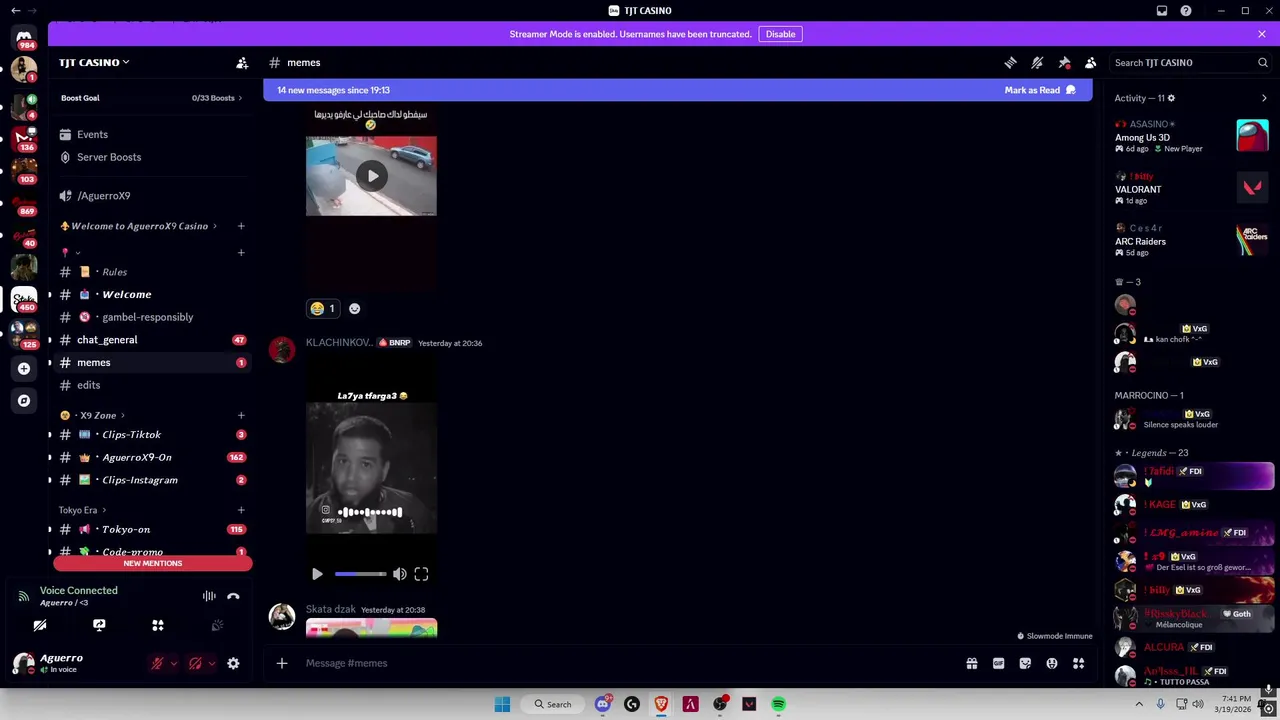Open notification settings bell icon
Image resolution: width=1280 pixels, height=720 pixels.
(x=1037, y=62)
